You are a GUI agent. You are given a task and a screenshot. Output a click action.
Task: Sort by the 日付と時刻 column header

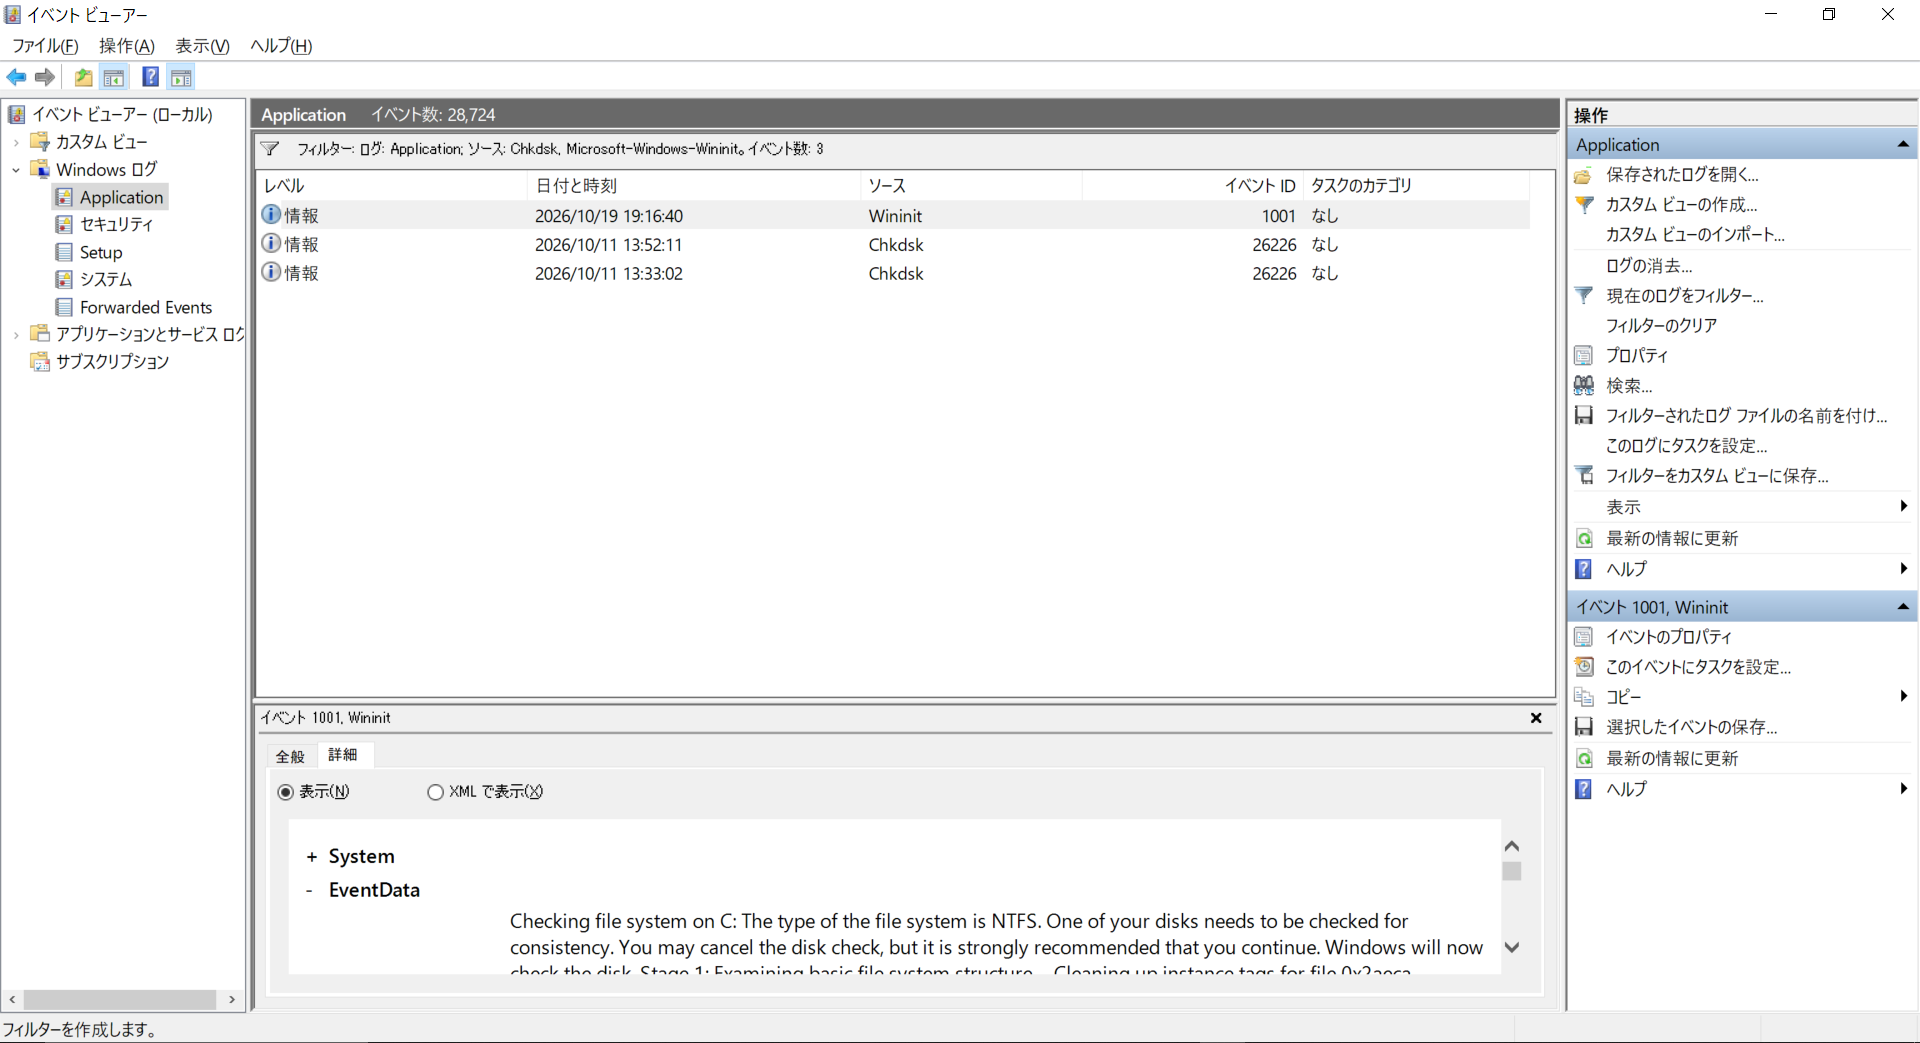[692, 186]
